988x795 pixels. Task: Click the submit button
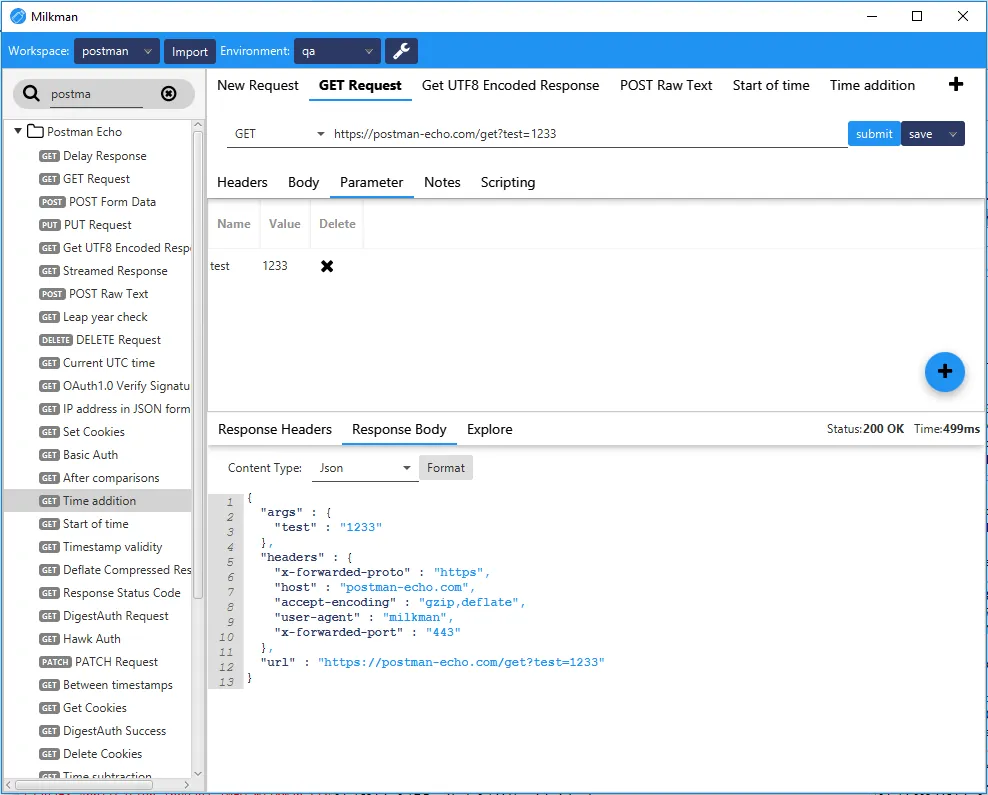point(873,133)
